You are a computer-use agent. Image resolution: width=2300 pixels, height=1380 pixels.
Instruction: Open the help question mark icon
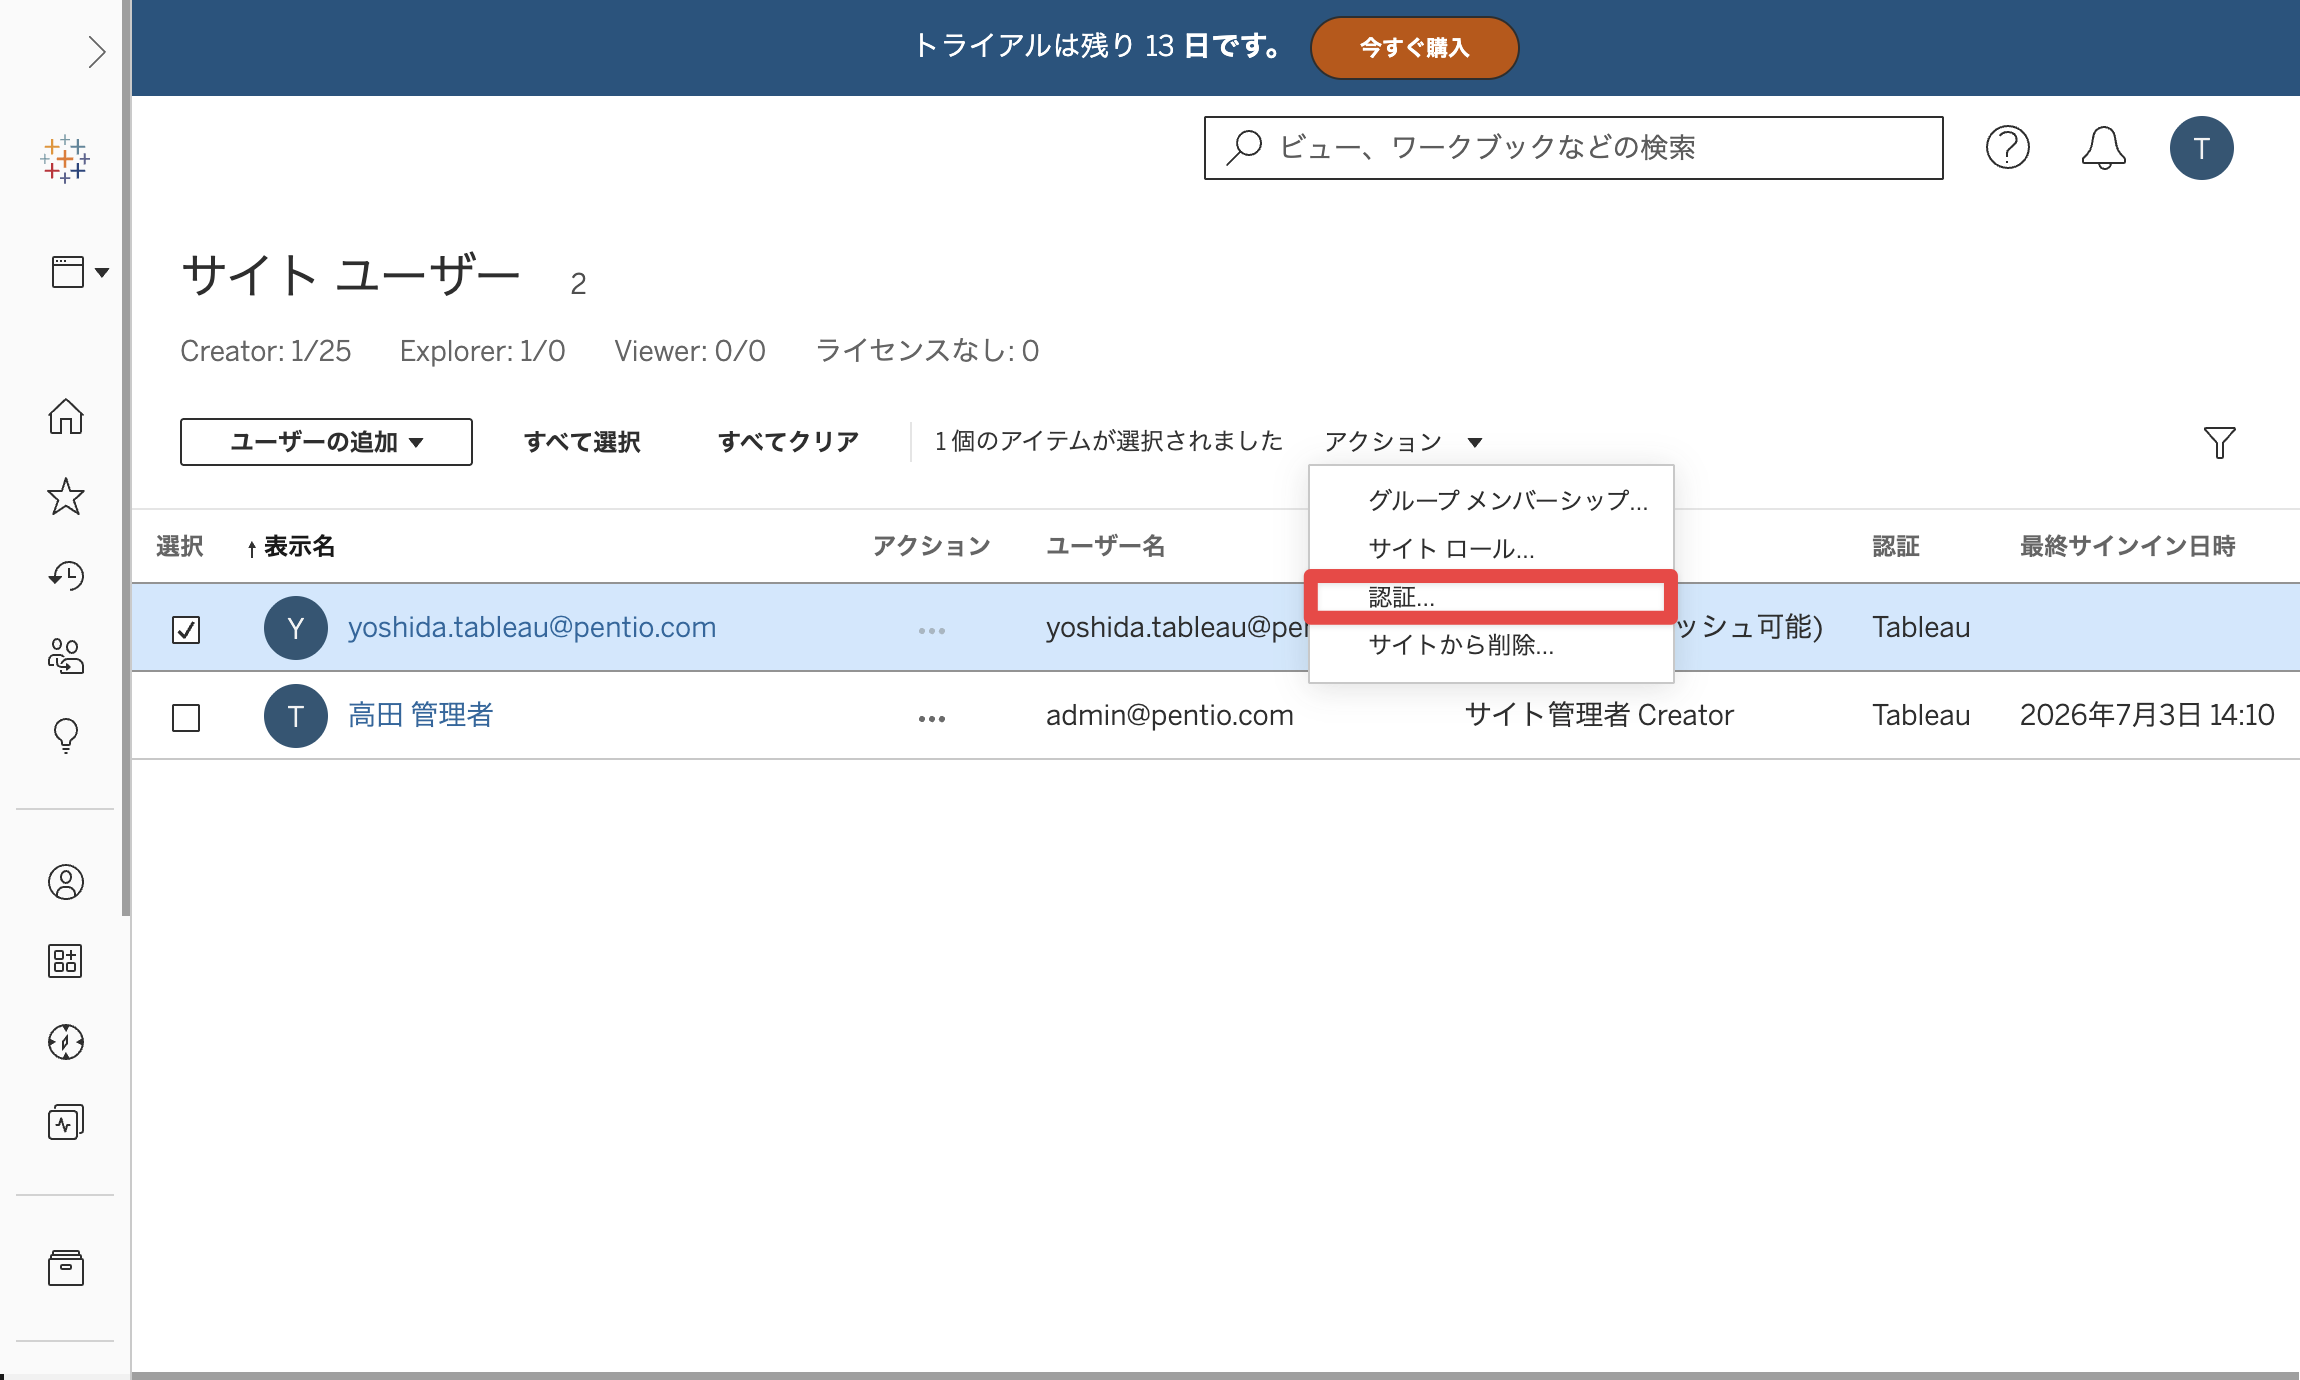2008,148
